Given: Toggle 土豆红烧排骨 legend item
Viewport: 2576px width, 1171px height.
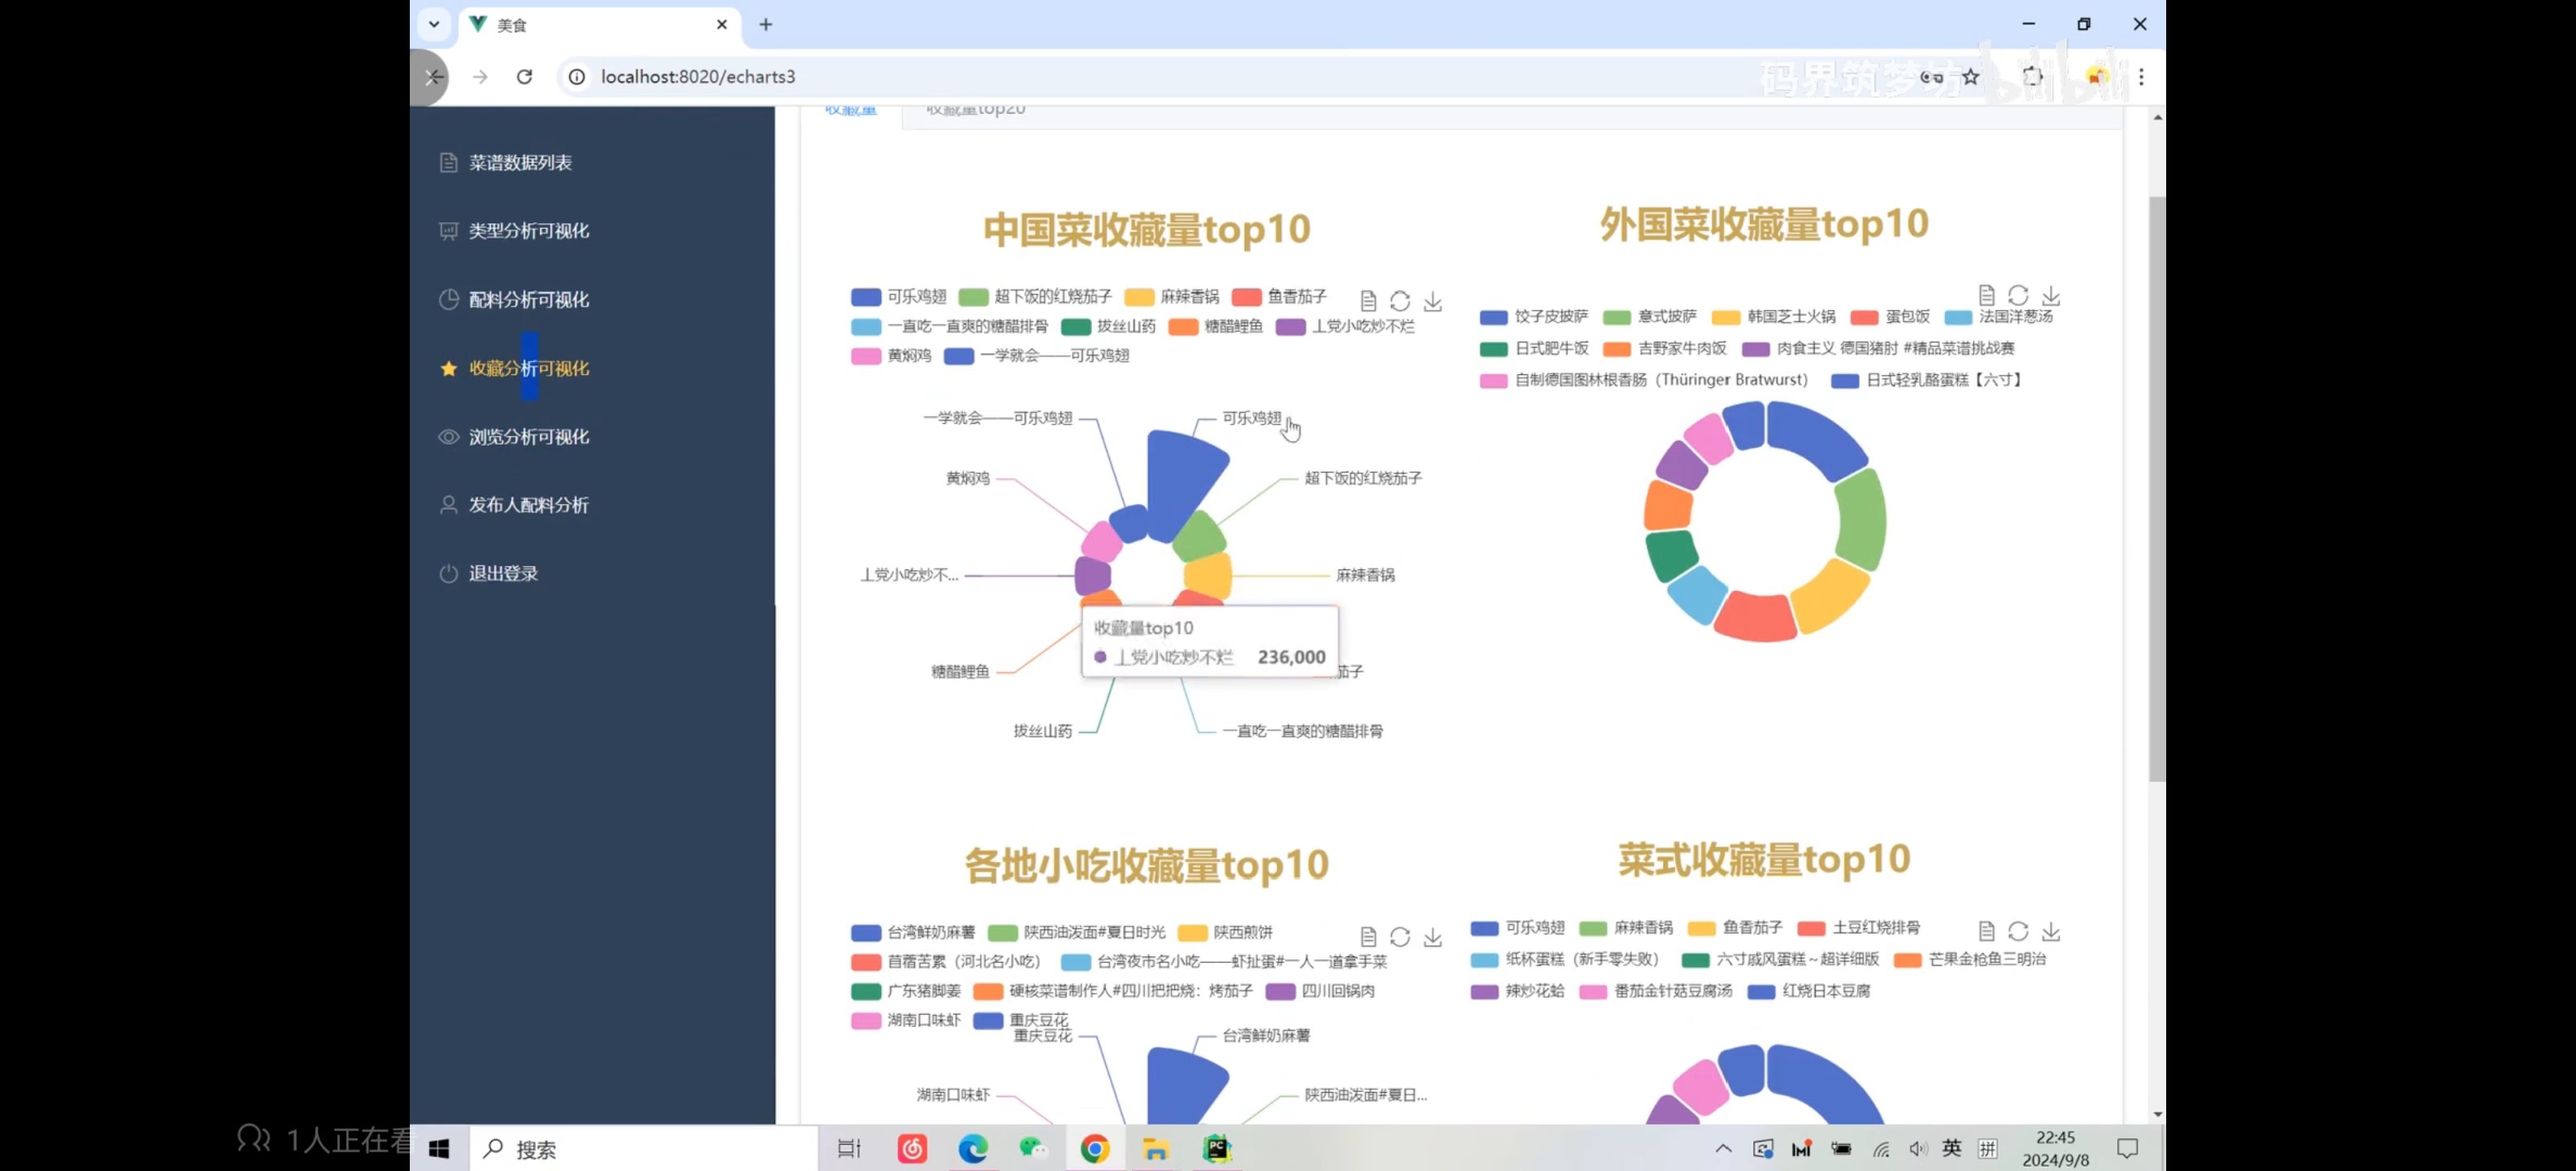Looking at the screenshot, I should [x=1858, y=927].
